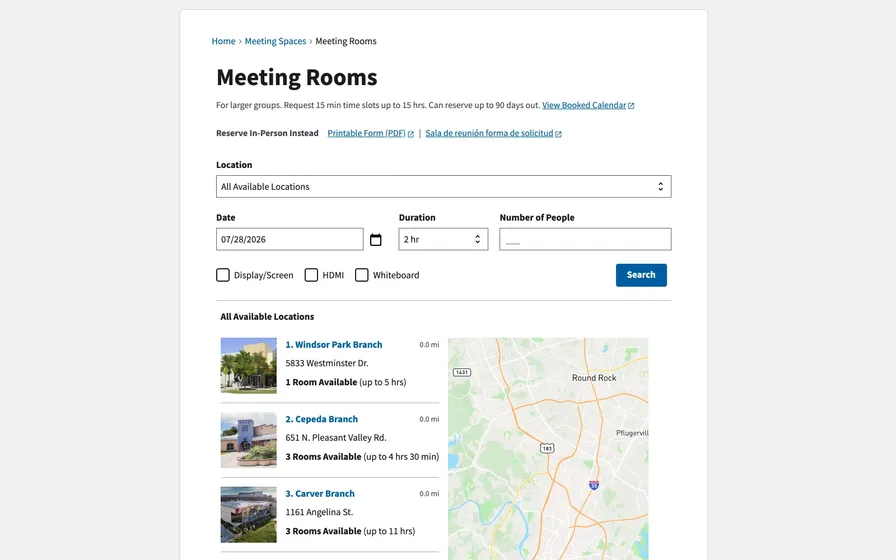Click '3 Rooms Available (up to 11 hrs)'
The image size is (896, 560).
350,531
